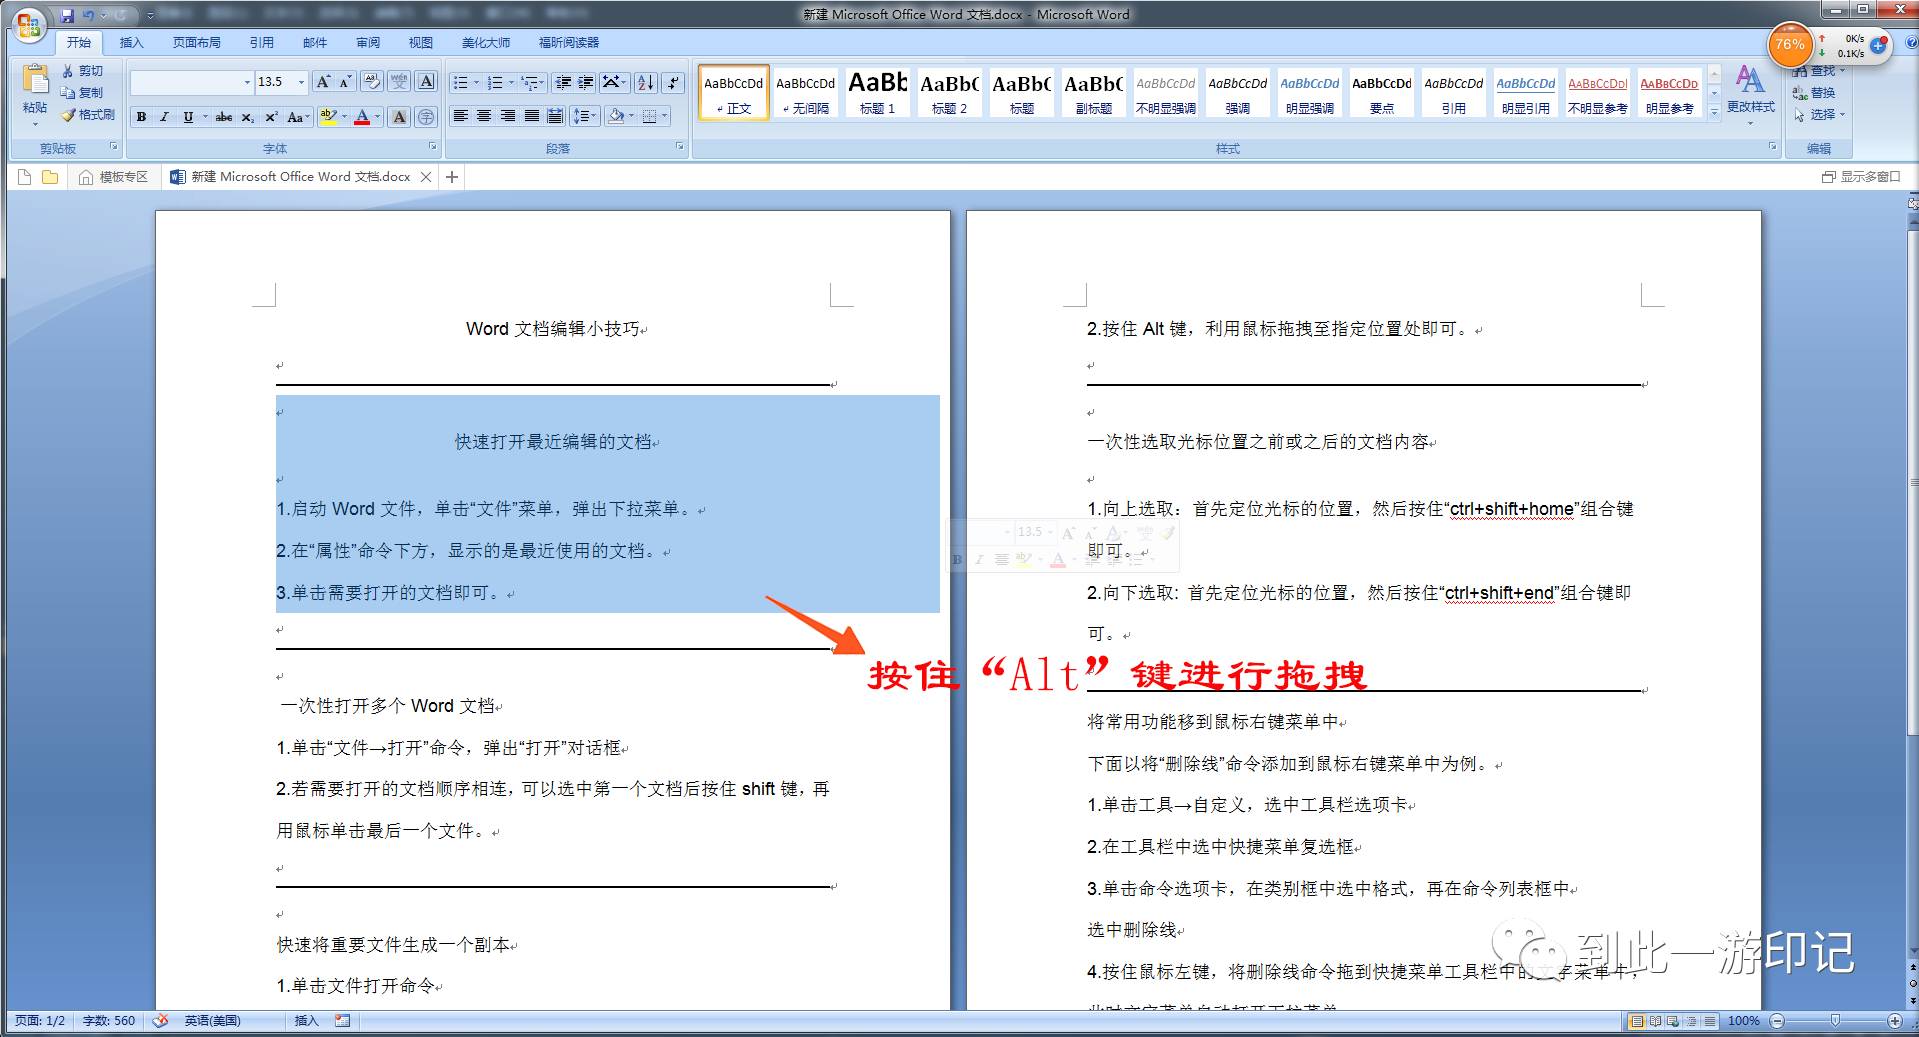Switch to the 视图 ribbon tab

point(421,43)
